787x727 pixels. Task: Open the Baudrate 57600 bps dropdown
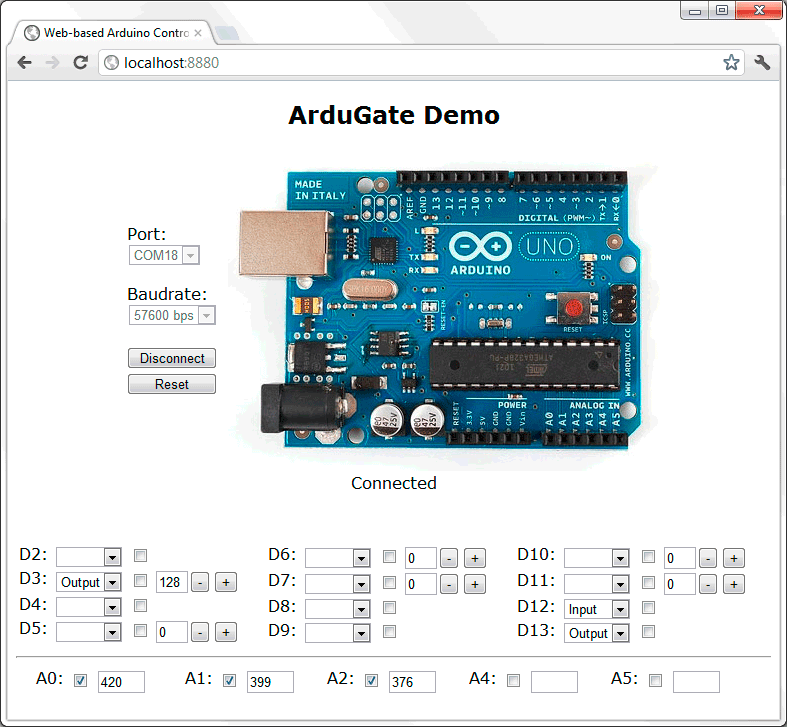click(x=172, y=315)
